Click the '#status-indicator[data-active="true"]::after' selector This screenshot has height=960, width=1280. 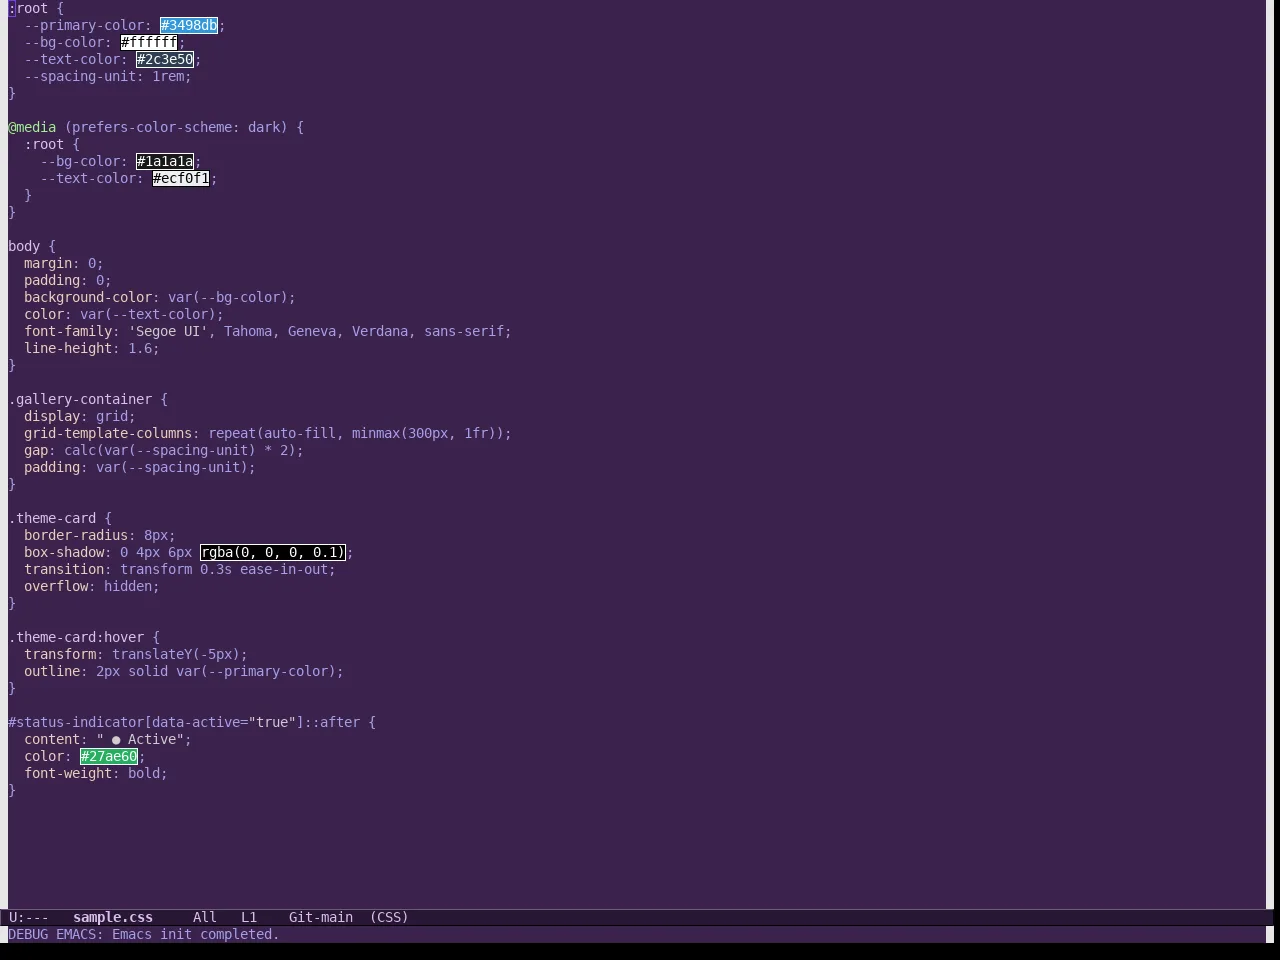point(184,722)
